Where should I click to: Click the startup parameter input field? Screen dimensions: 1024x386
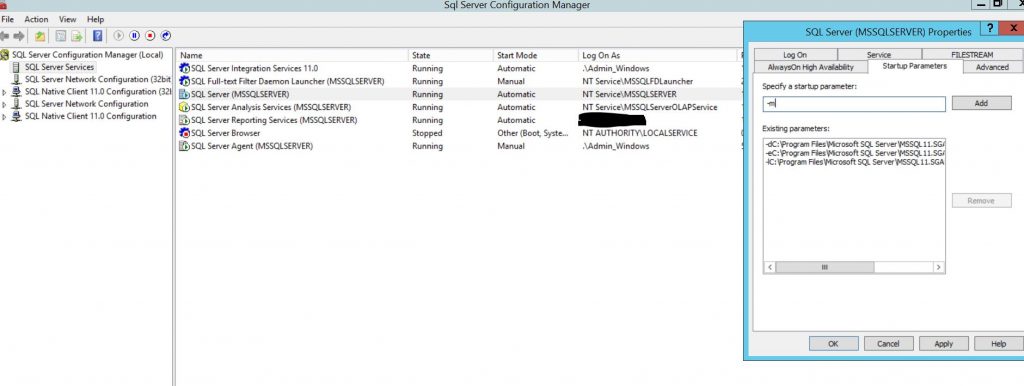tap(854, 104)
